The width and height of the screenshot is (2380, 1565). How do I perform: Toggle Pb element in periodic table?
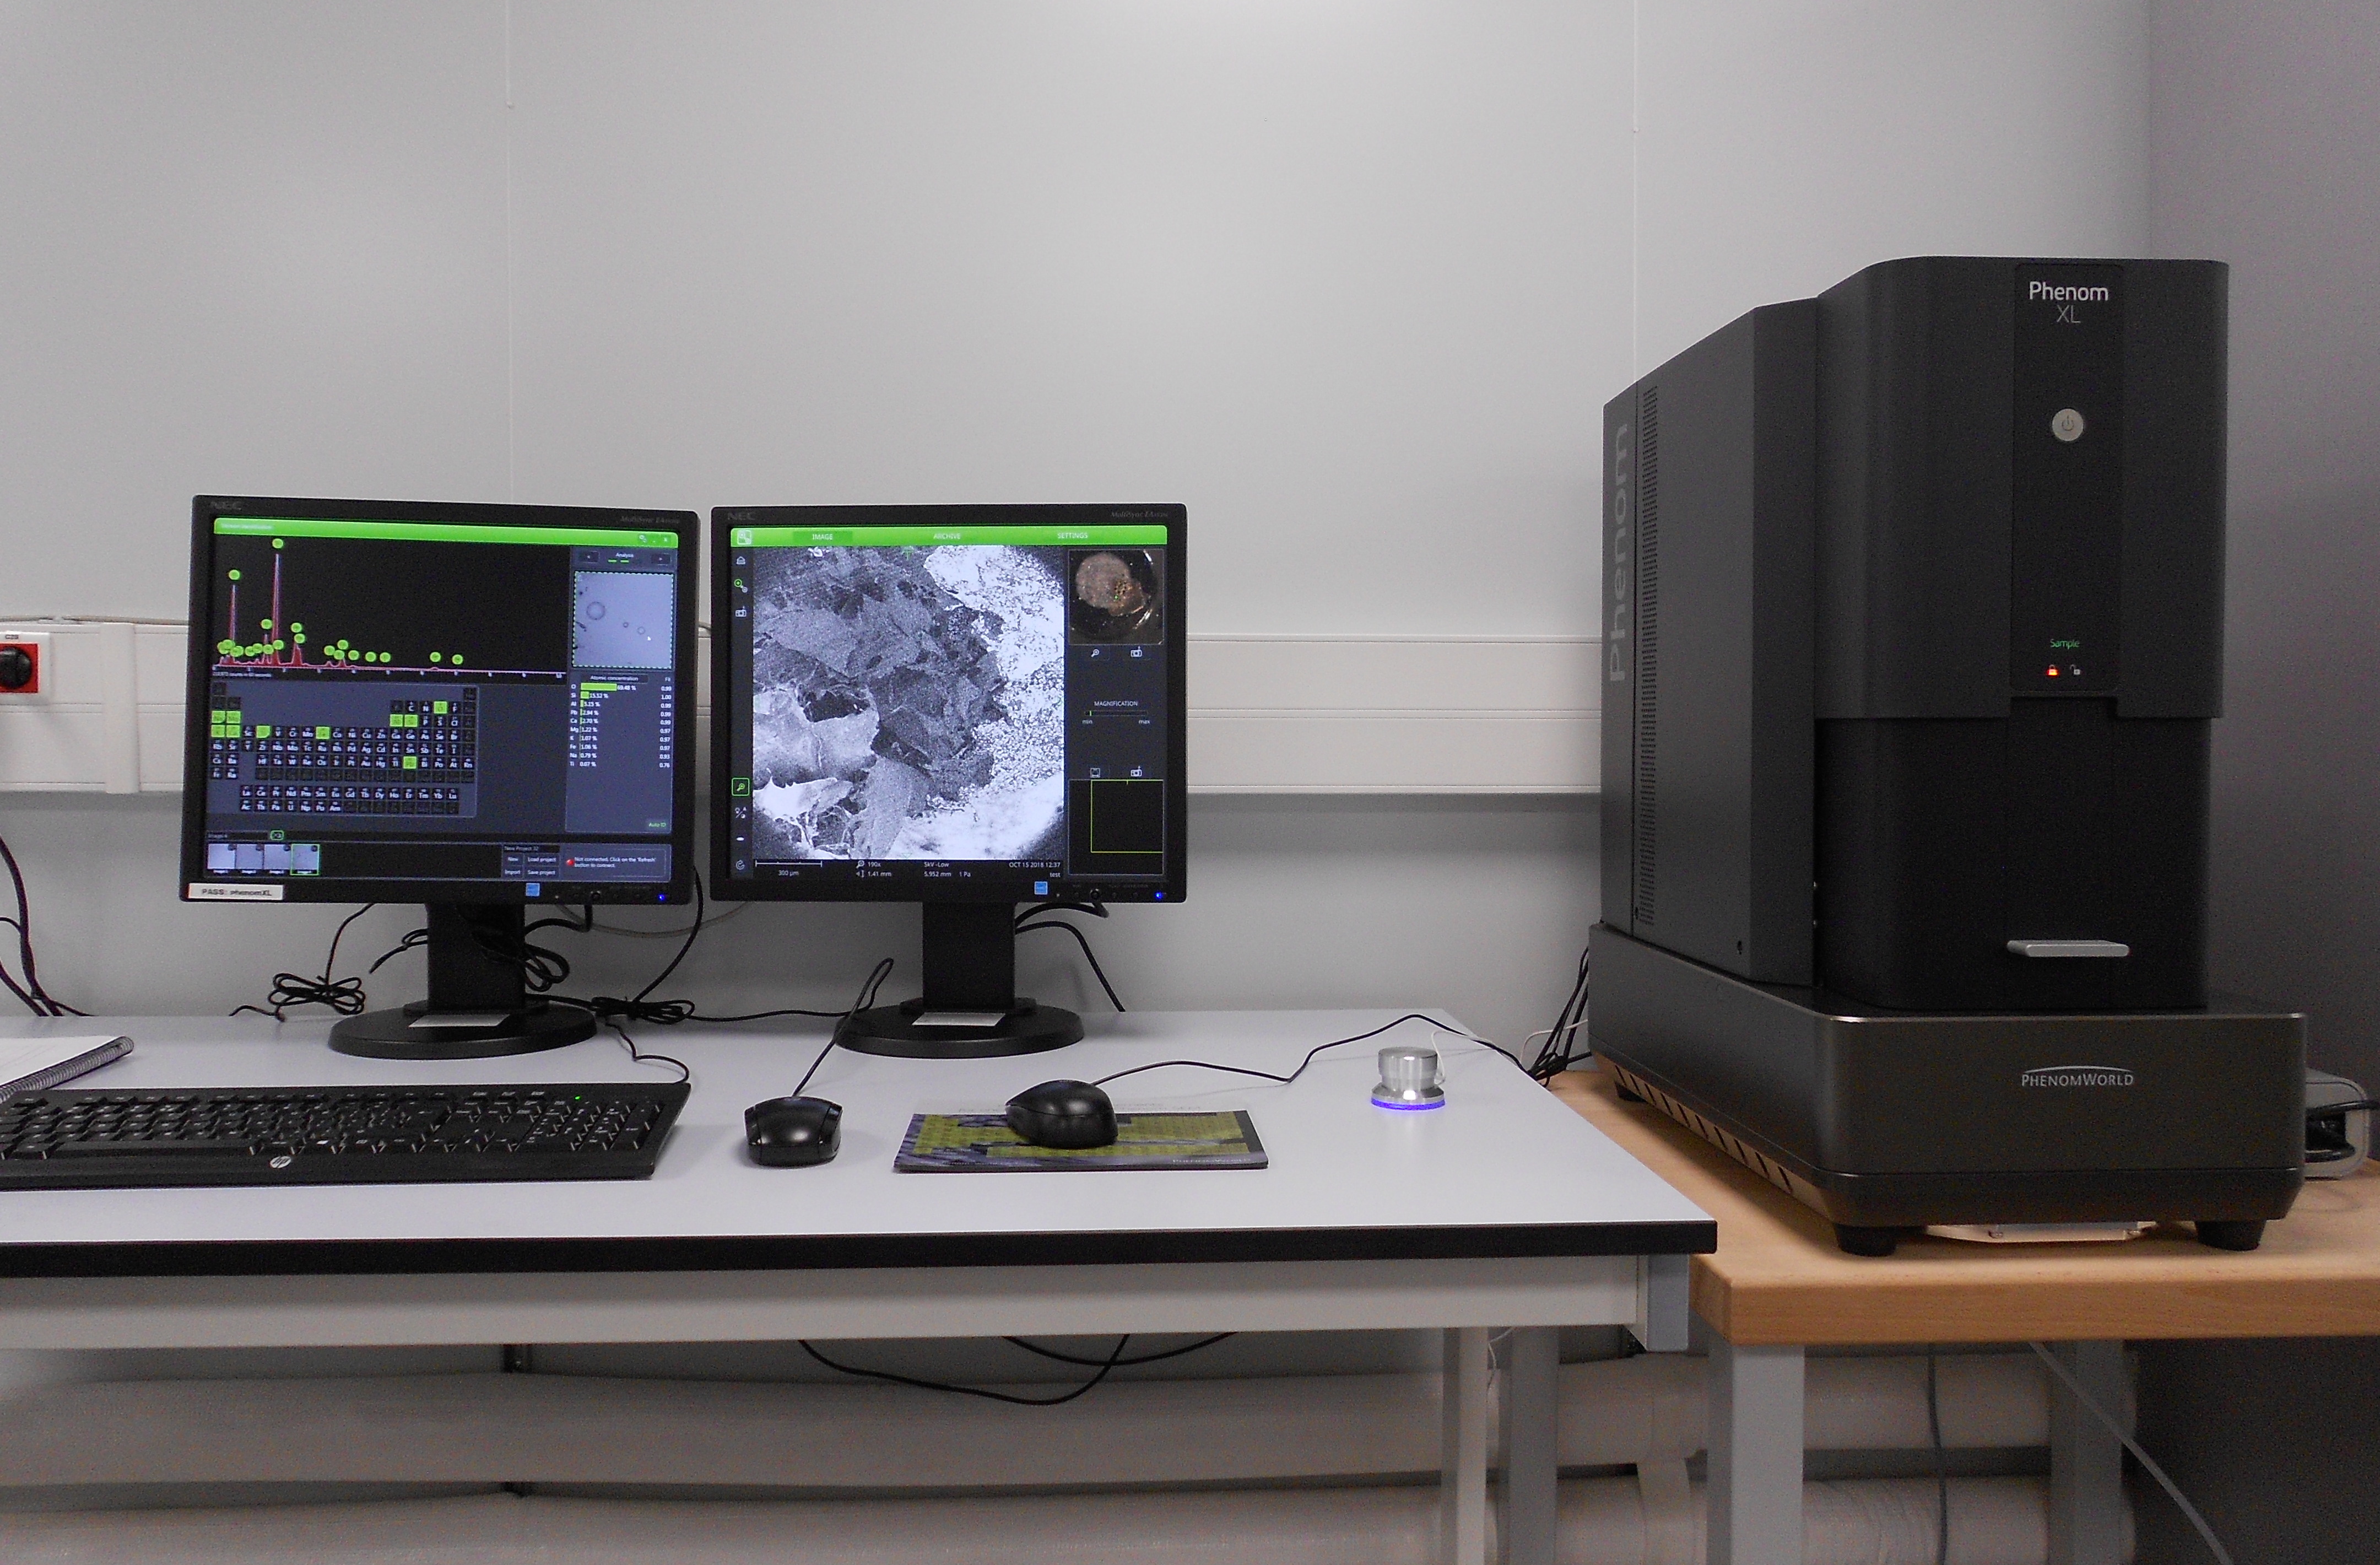(410, 763)
